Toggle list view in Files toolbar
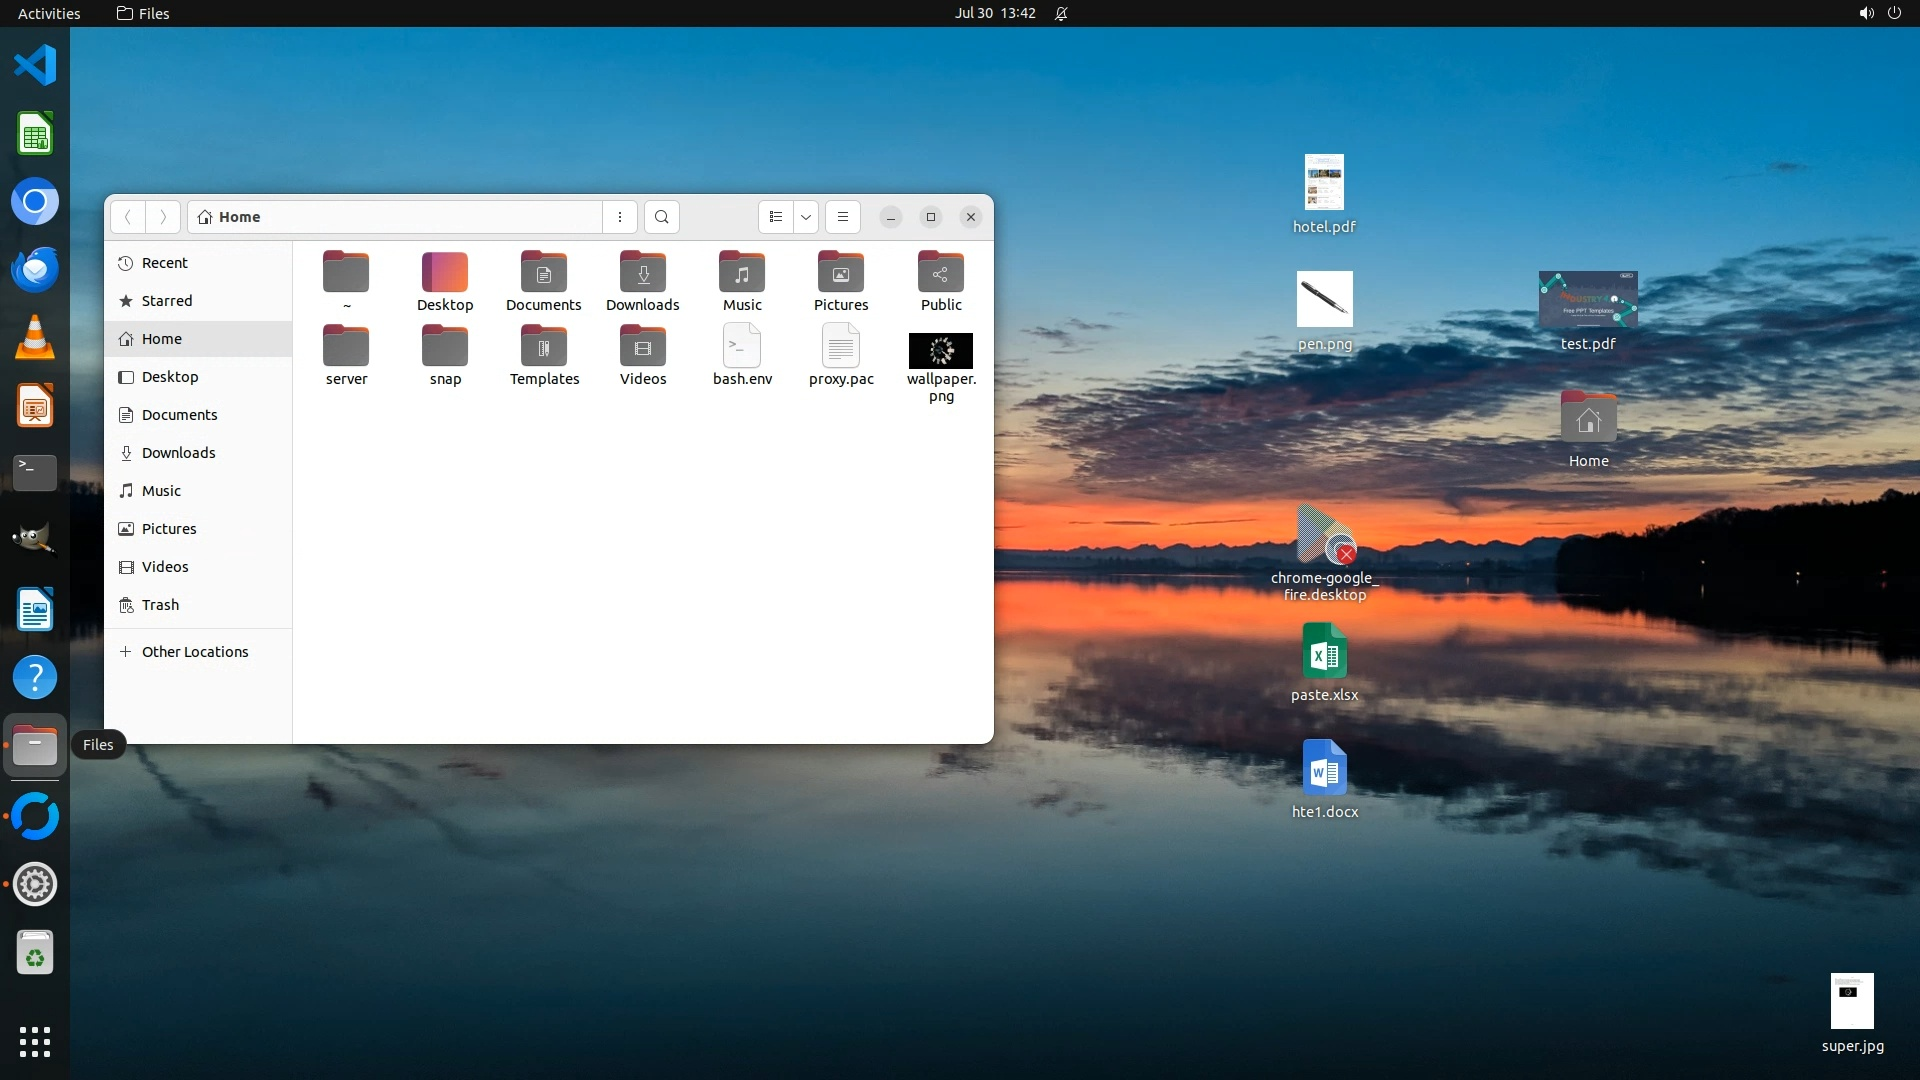Image resolution: width=1920 pixels, height=1080 pixels. tap(776, 217)
